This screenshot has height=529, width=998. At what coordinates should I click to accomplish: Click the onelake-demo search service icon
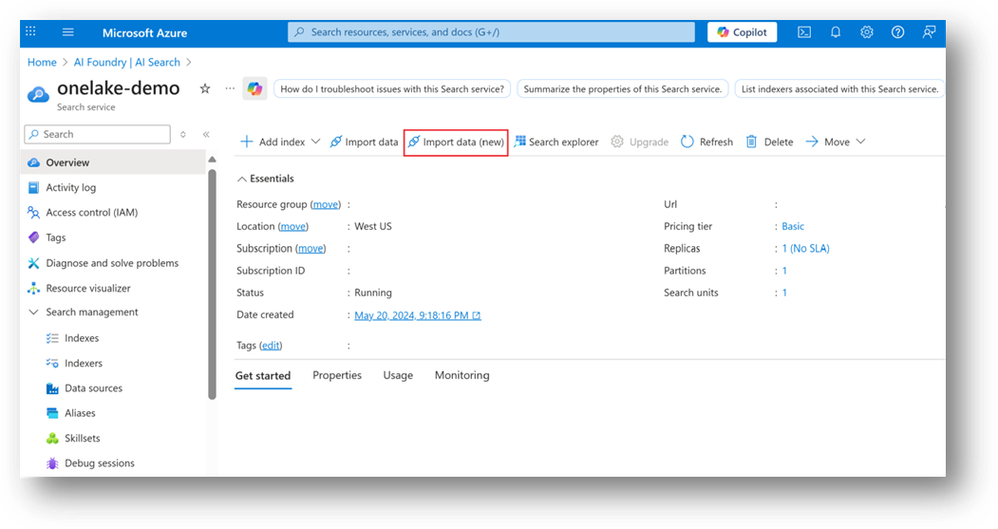pos(38,95)
